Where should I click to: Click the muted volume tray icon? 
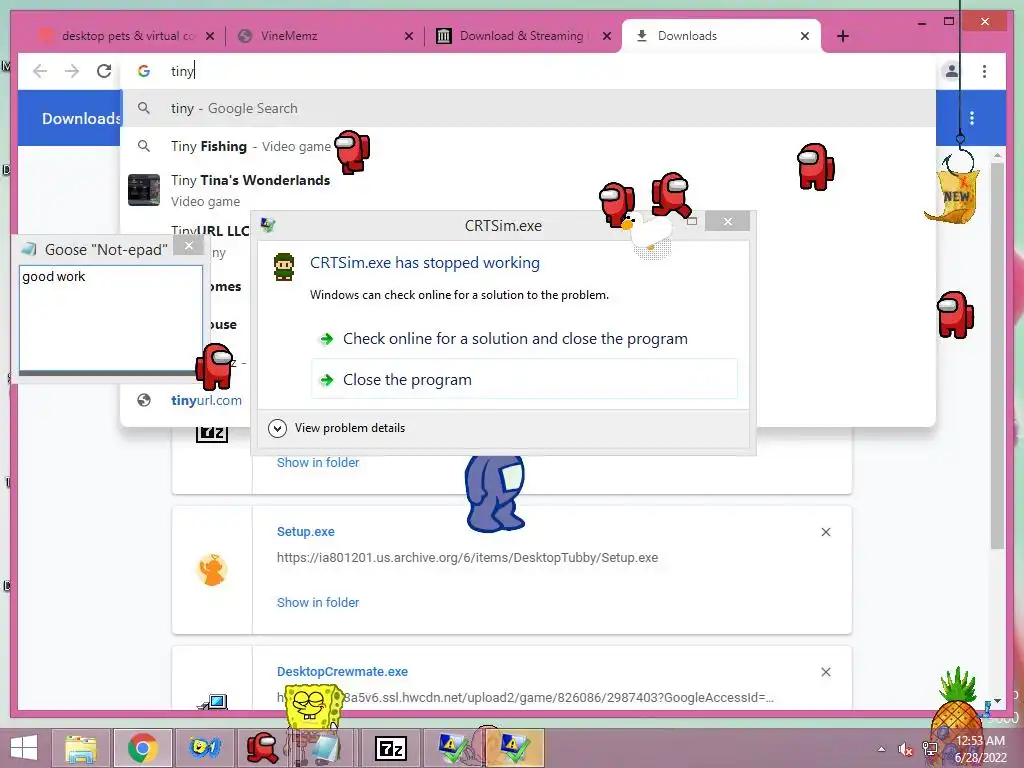pyautogui.click(x=905, y=749)
